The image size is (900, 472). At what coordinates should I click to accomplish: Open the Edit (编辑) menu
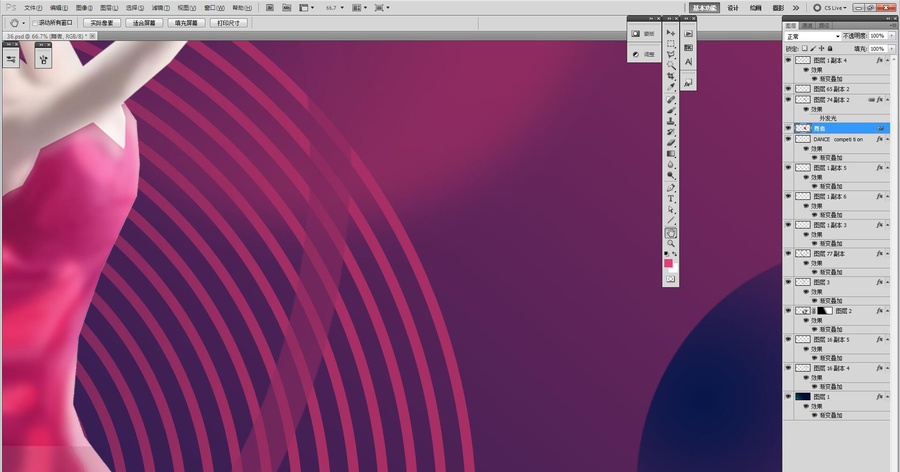tap(59, 8)
